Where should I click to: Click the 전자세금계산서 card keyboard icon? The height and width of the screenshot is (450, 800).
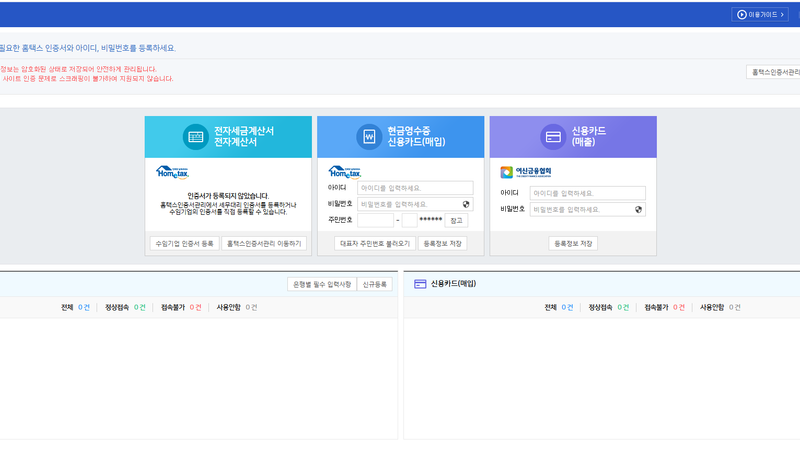[x=195, y=137]
